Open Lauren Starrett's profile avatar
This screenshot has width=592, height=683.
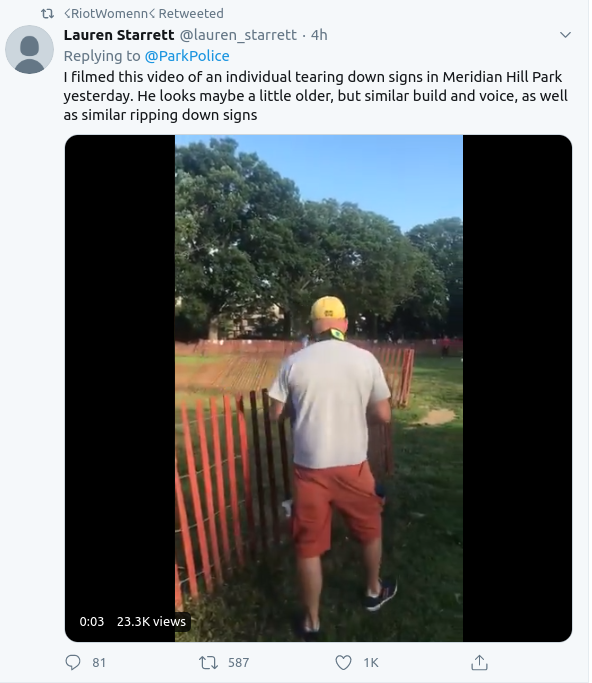coord(30,50)
